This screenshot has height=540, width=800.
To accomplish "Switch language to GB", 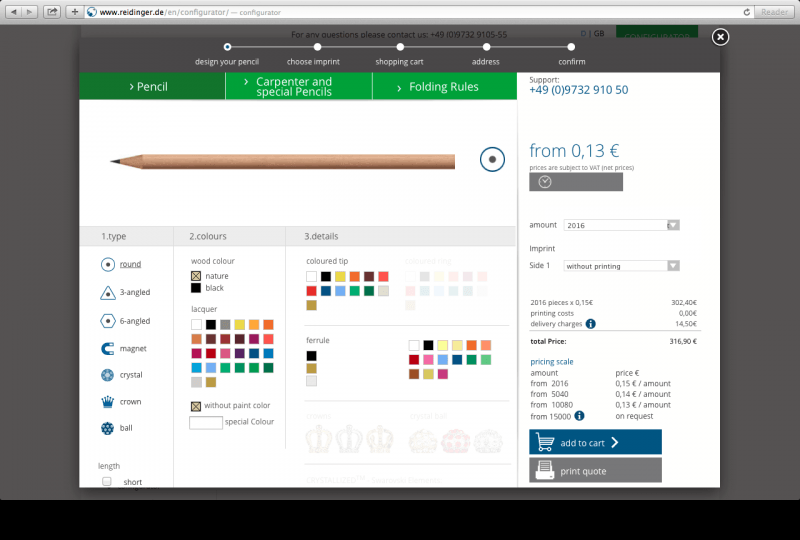I will 599,33.
